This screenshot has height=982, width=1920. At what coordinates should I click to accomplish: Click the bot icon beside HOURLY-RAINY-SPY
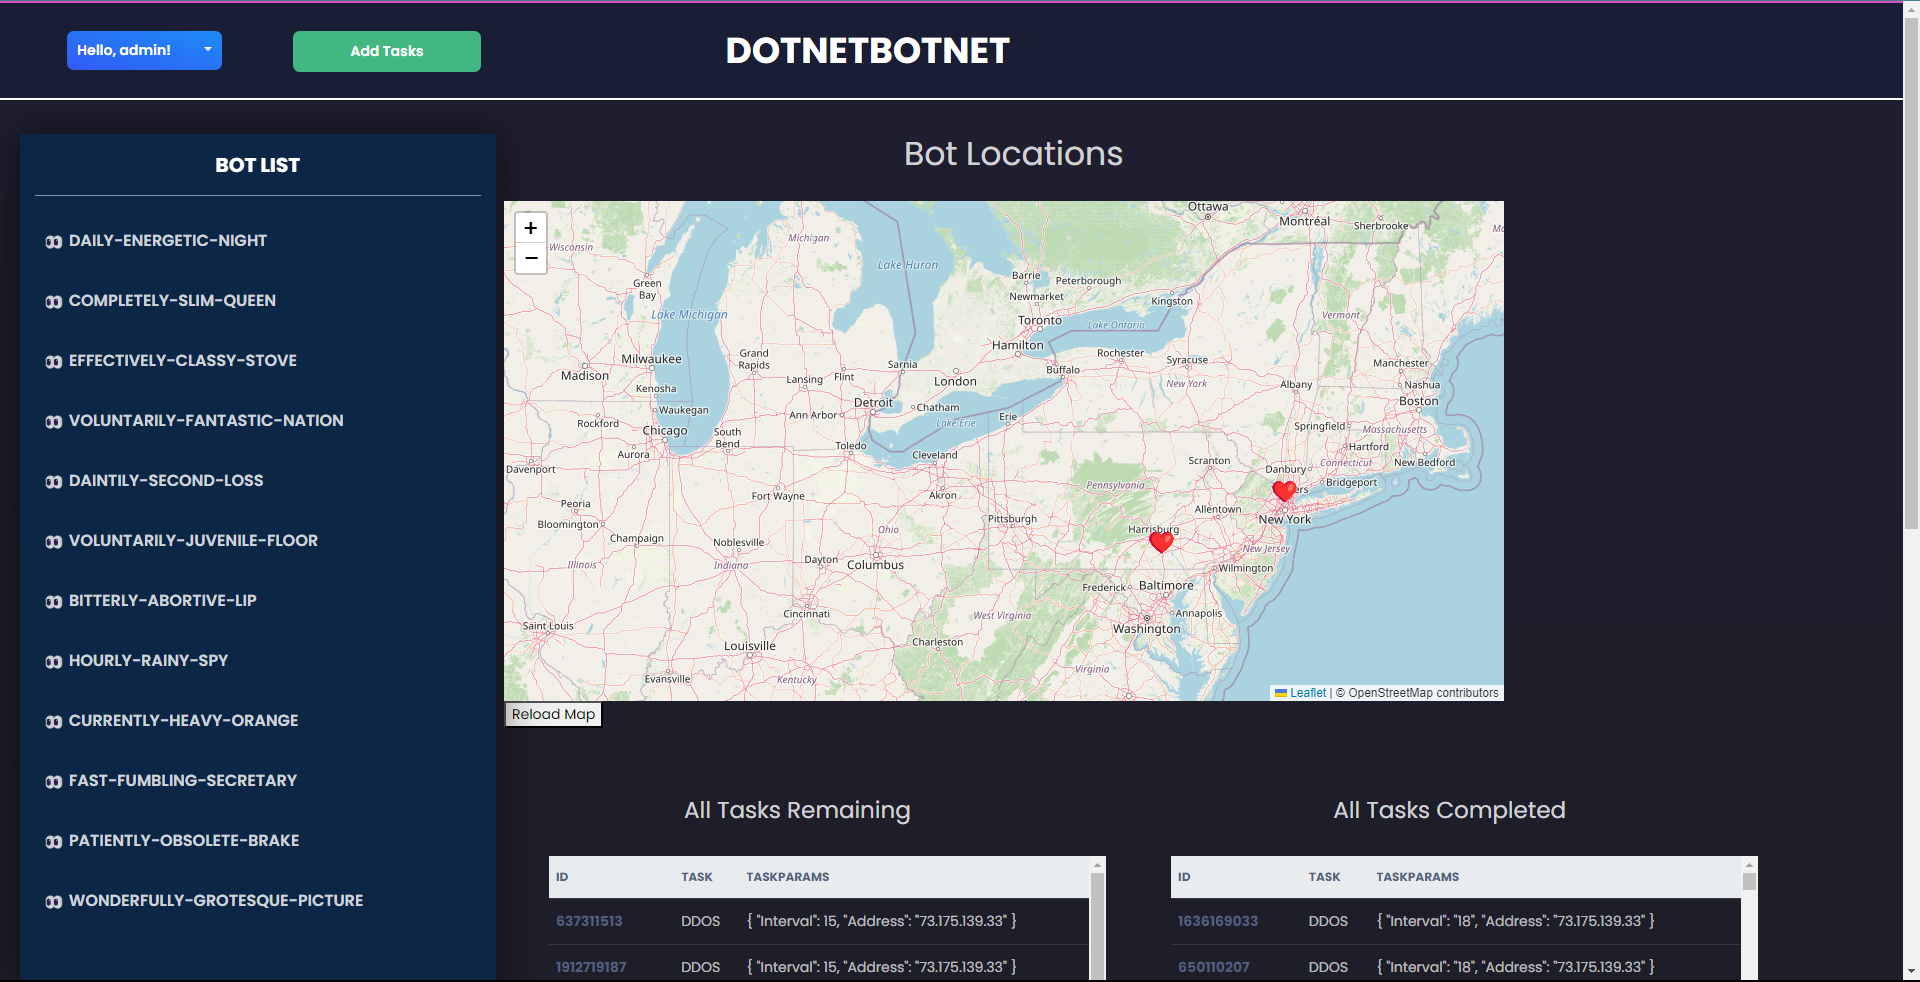point(54,662)
